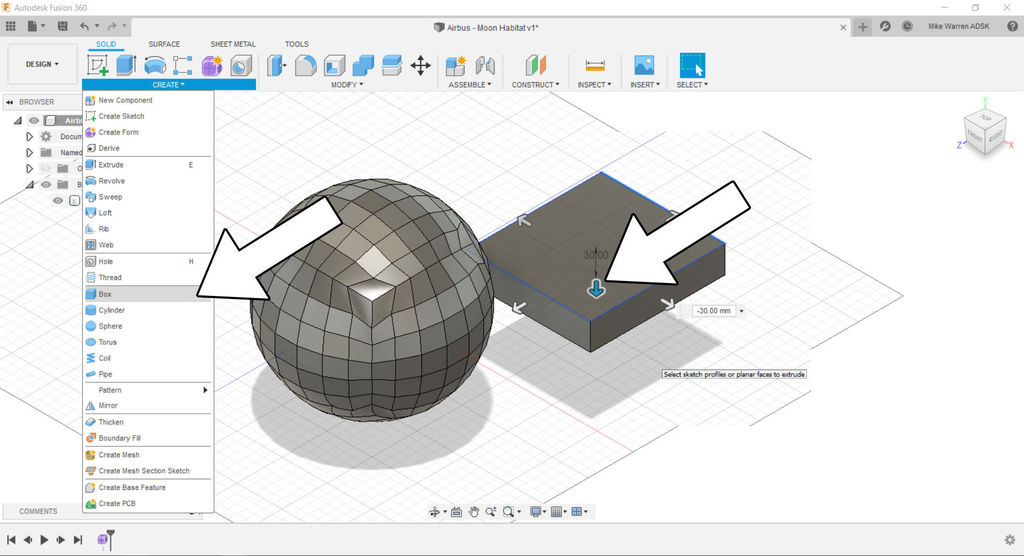Screen dimensions: 1024x556
Task: Click the blue extrude distance arrow manipulator
Action: click(x=596, y=289)
